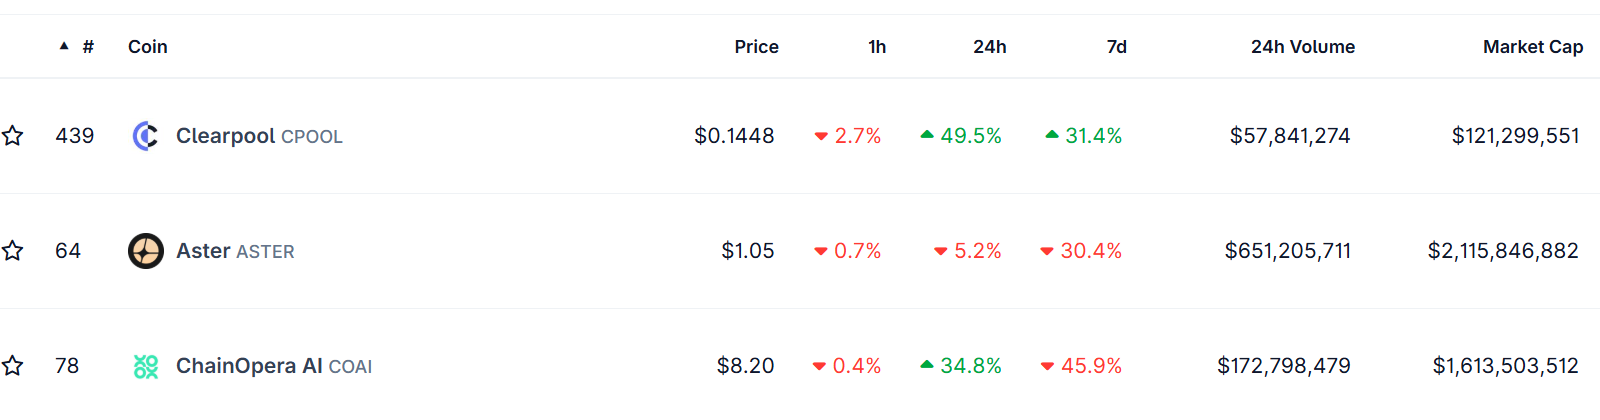
Task: Star ChainOpera AI as a favorite
Action: (x=13, y=366)
